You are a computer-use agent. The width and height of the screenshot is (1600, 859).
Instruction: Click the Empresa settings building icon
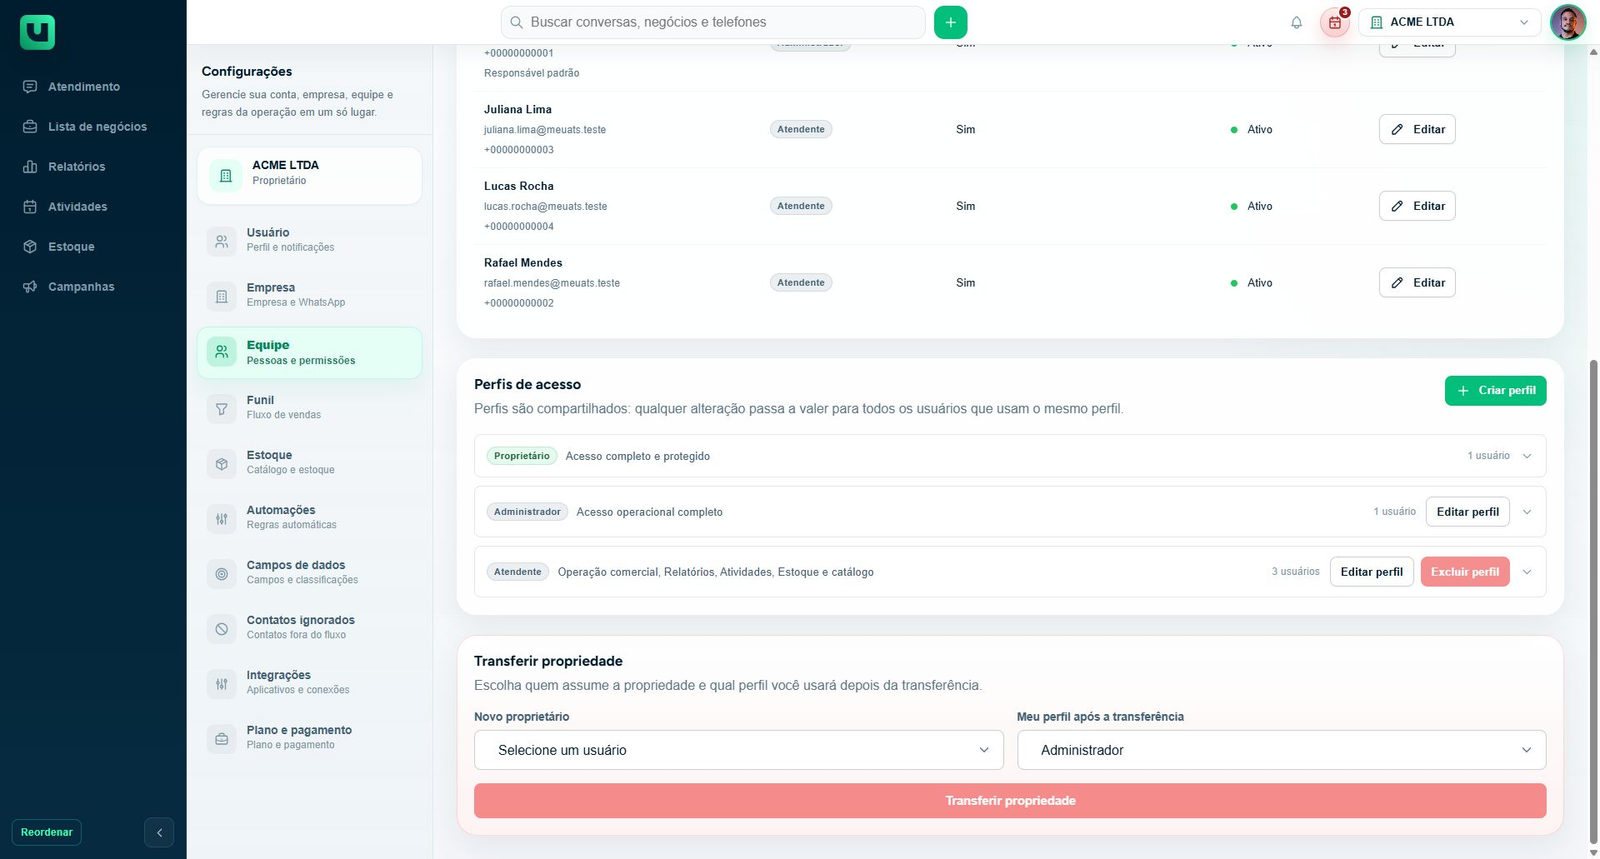click(222, 296)
